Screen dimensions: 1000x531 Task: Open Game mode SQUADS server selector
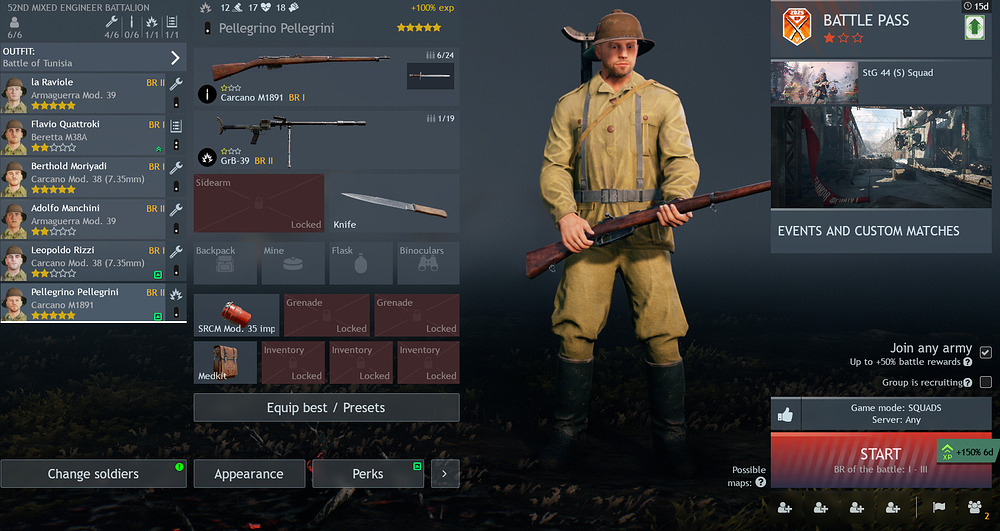(x=896, y=414)
